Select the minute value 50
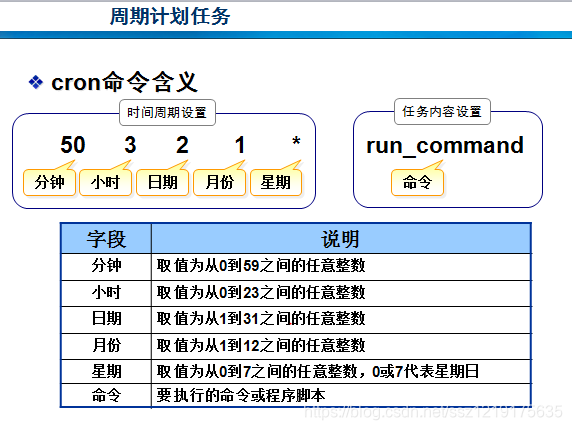Viewport: 572px width, 430px height. 73,144
